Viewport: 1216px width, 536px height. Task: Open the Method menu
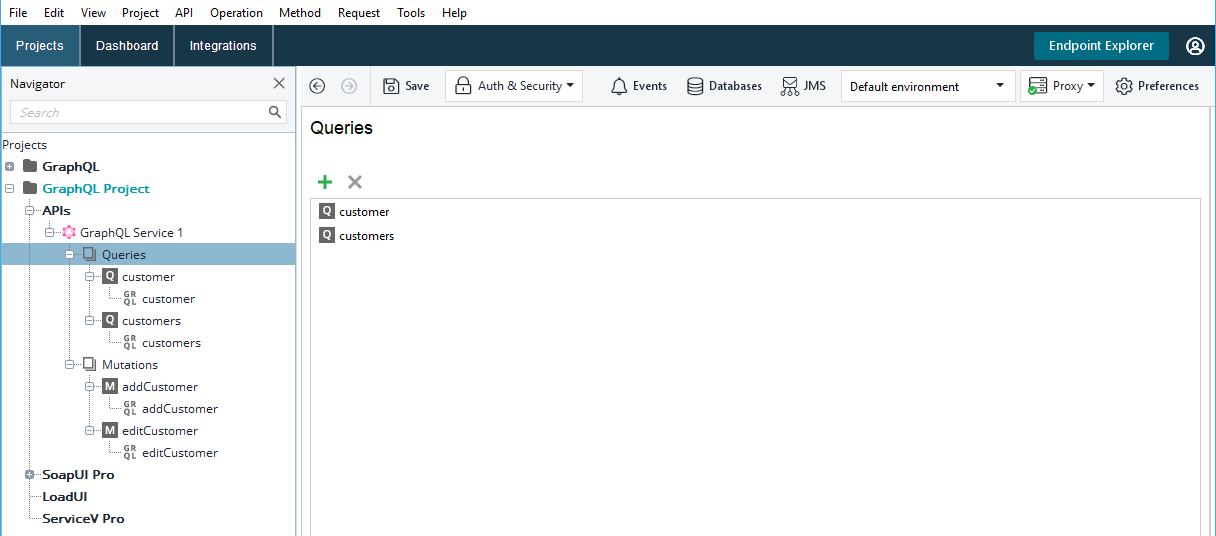(300, 13)
